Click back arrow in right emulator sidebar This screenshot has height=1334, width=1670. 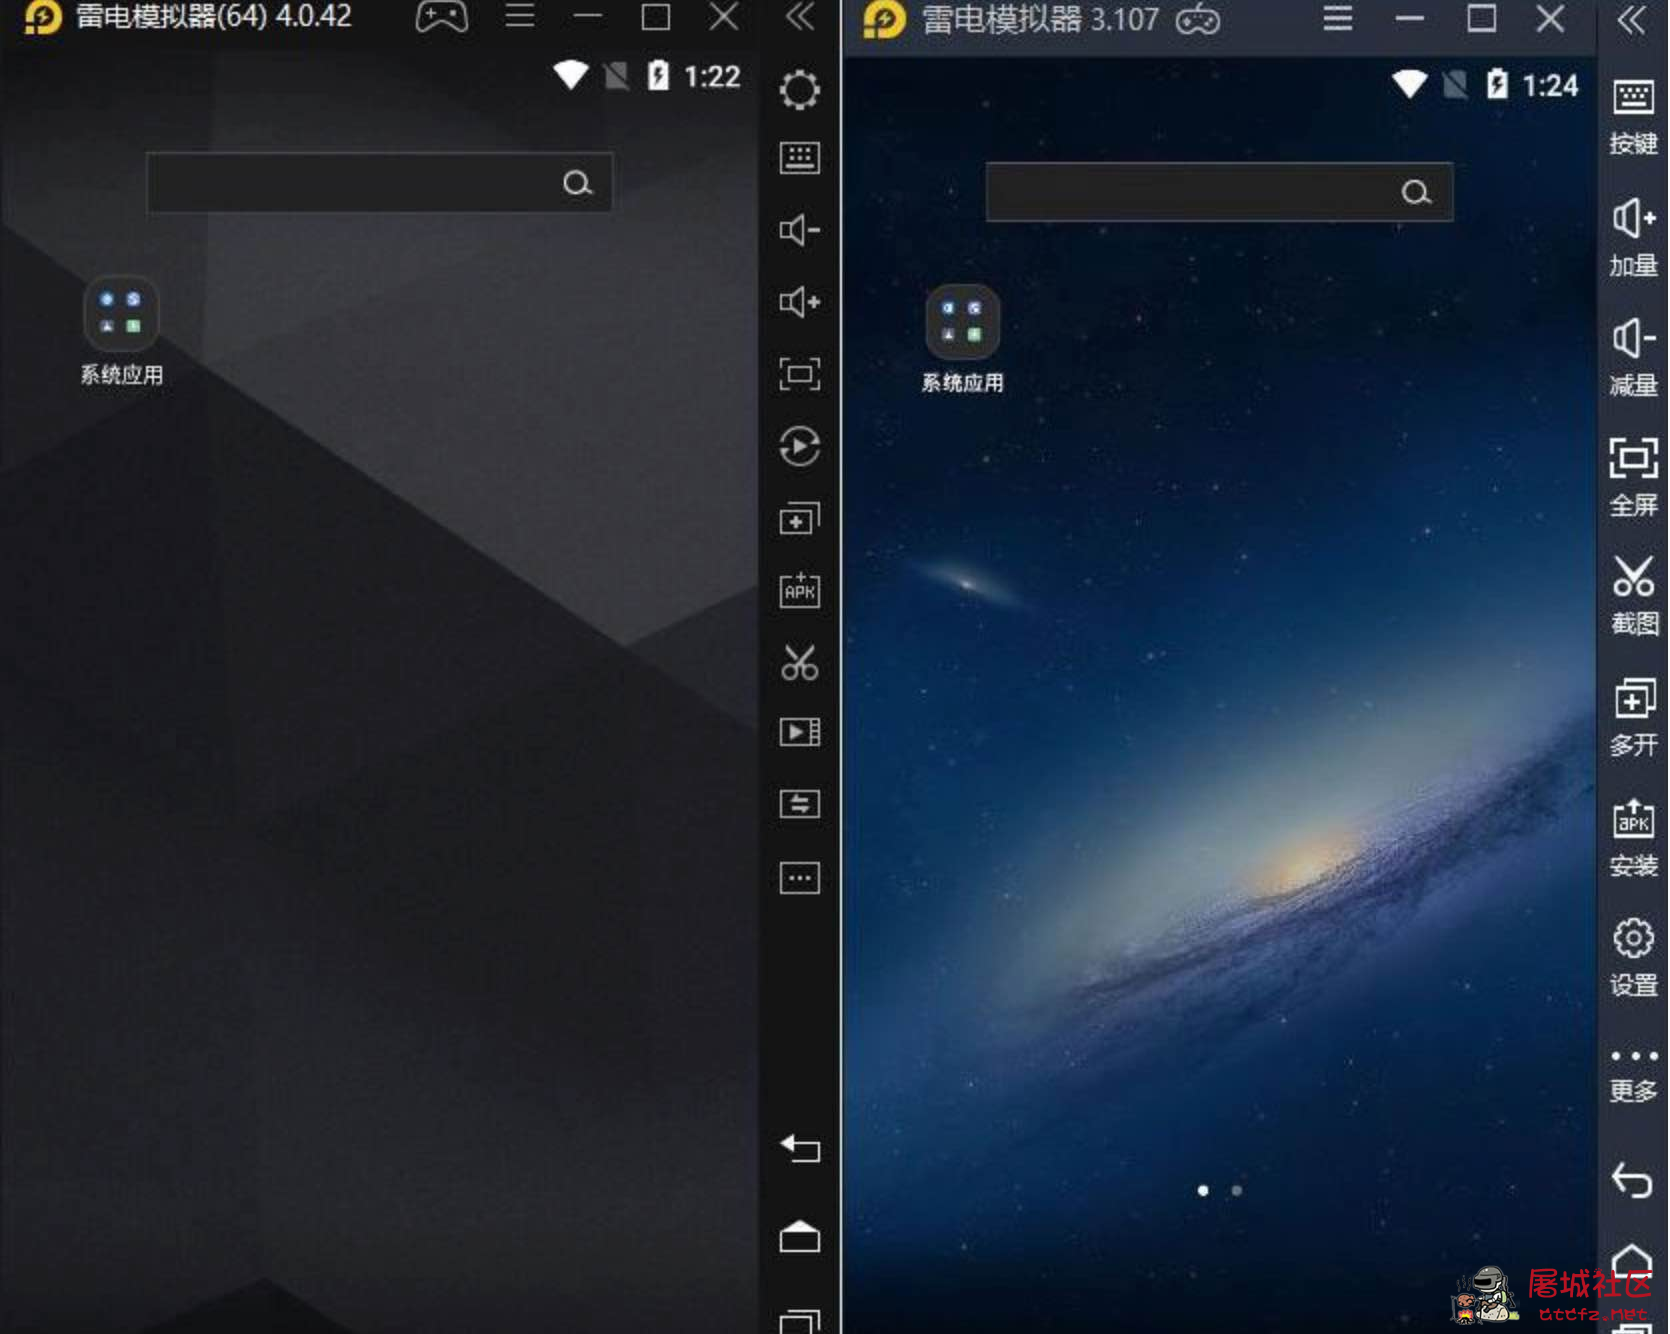pos(1632,1180)
